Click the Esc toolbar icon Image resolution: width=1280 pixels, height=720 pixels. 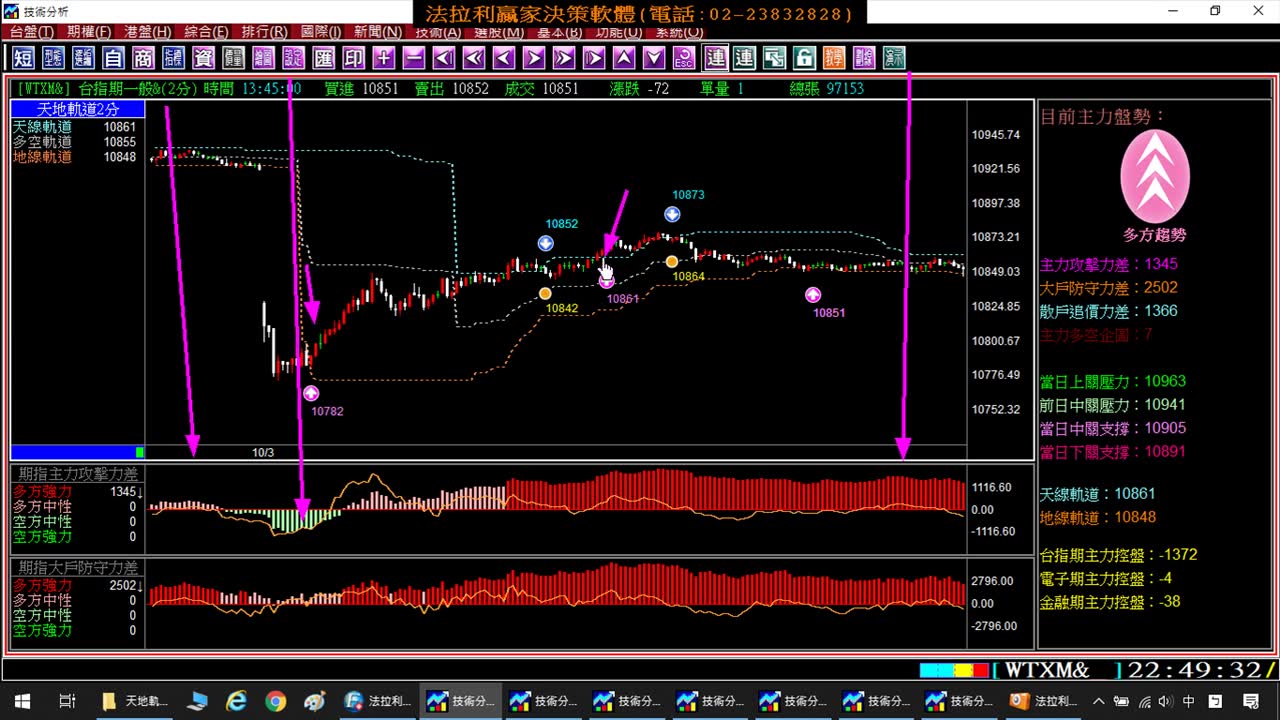(684, 57)
